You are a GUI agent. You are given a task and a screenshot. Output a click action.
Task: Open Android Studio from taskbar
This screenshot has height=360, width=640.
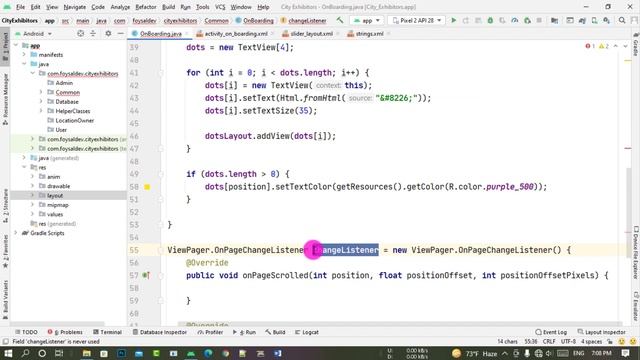coord(191,353)
